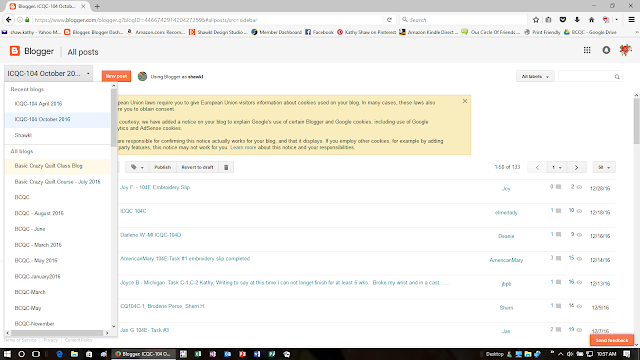
Task: Choose Basic Crazy Quilt Course - July 2016
Action: 58,182
